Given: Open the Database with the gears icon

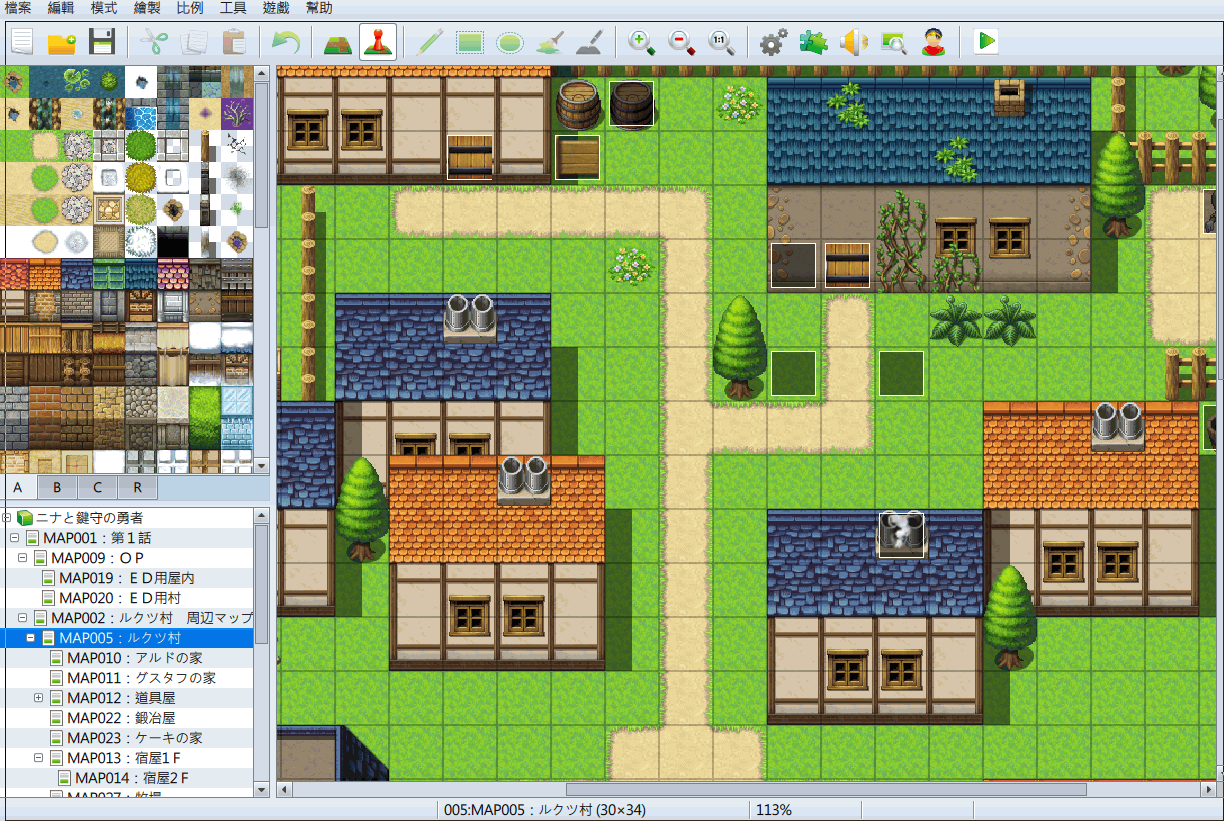Looking at the screenshot, I should 774,42.
